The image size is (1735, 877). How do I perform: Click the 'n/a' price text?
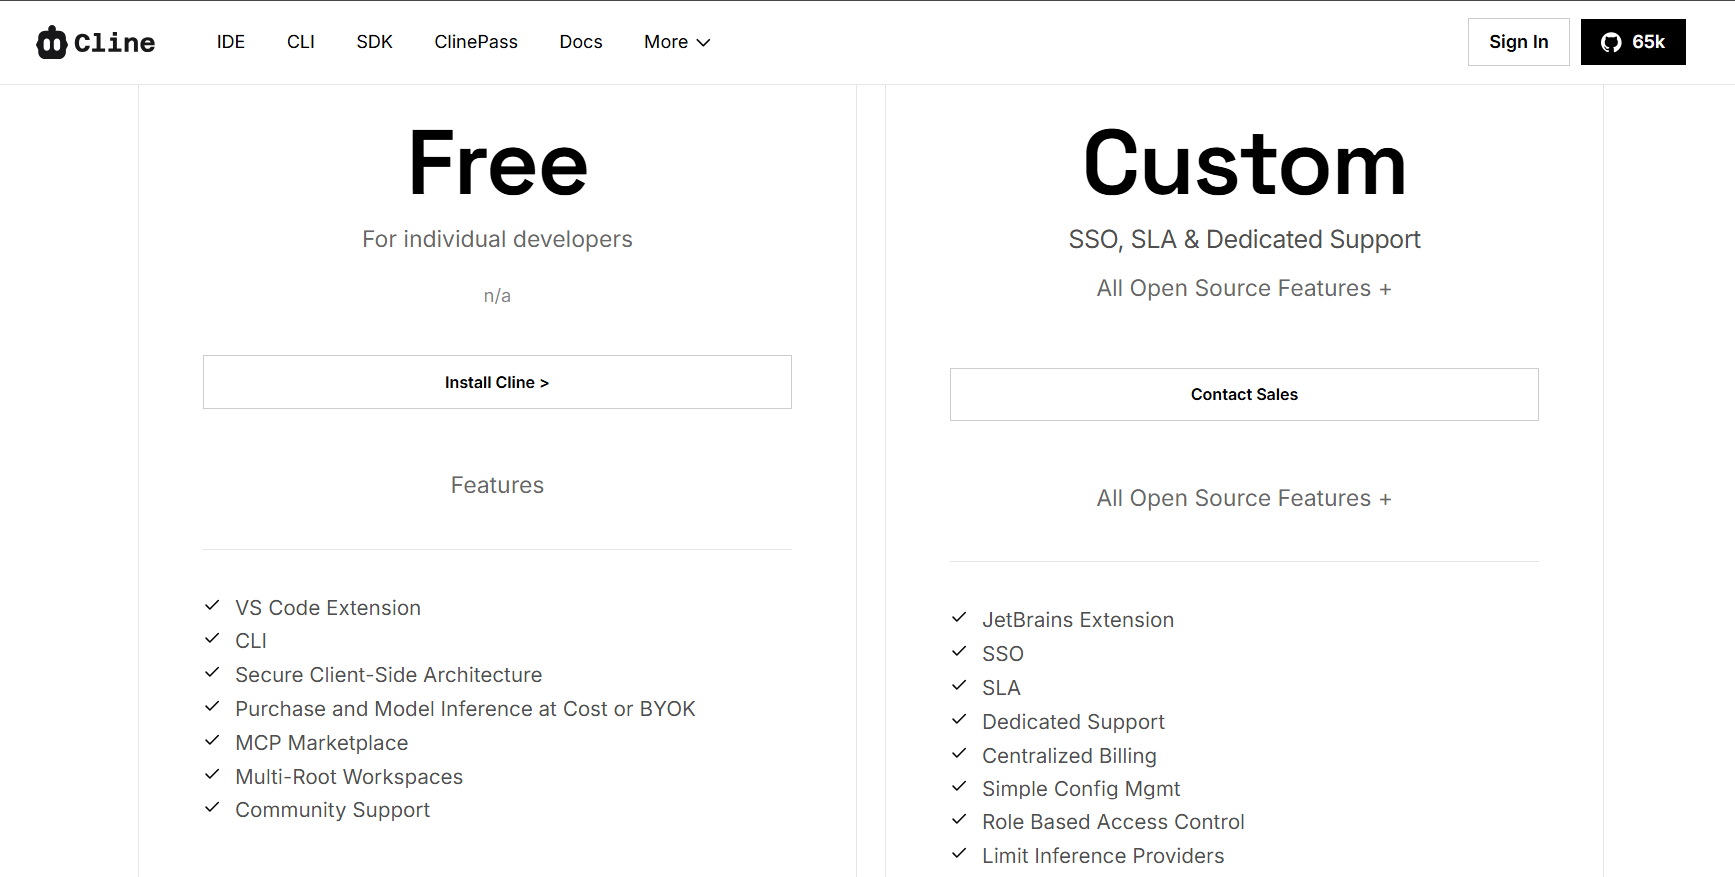coord(497,296)
